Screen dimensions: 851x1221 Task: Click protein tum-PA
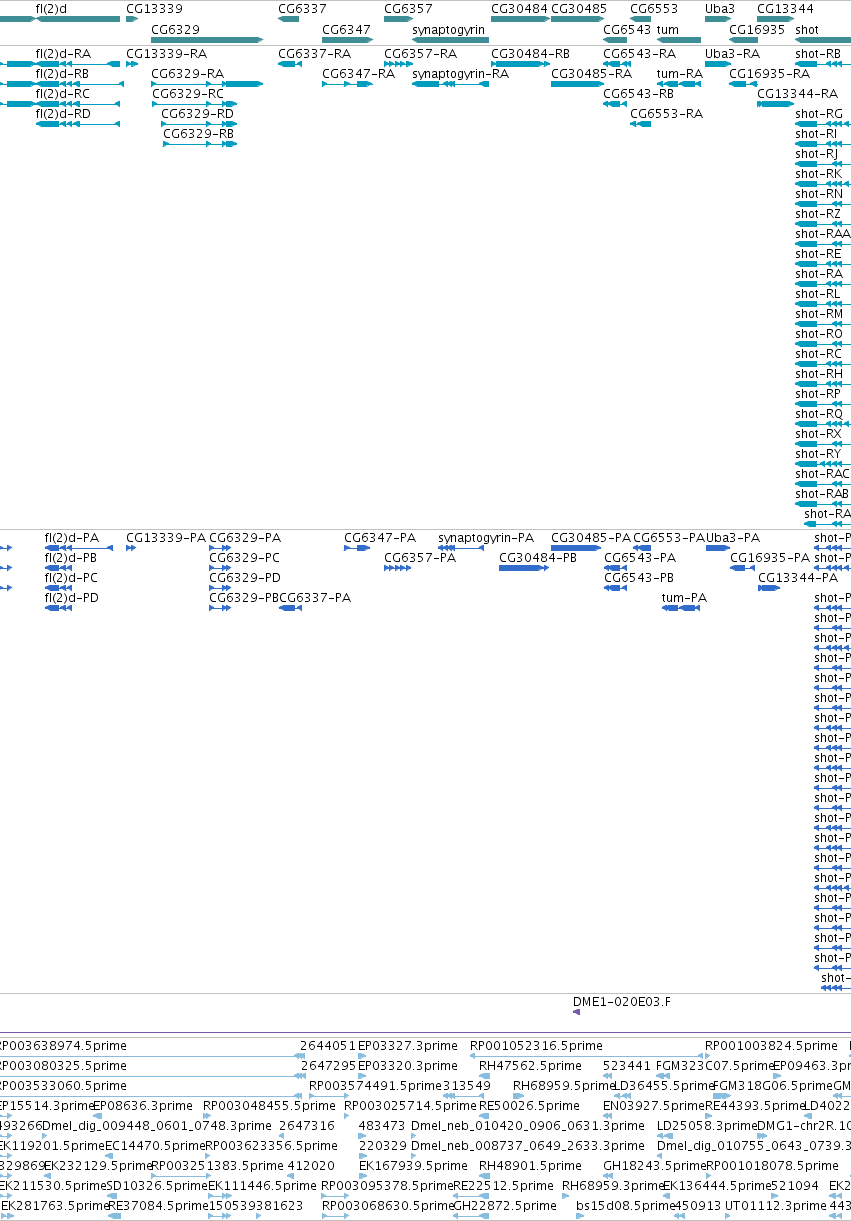click(x=685, y=598)
